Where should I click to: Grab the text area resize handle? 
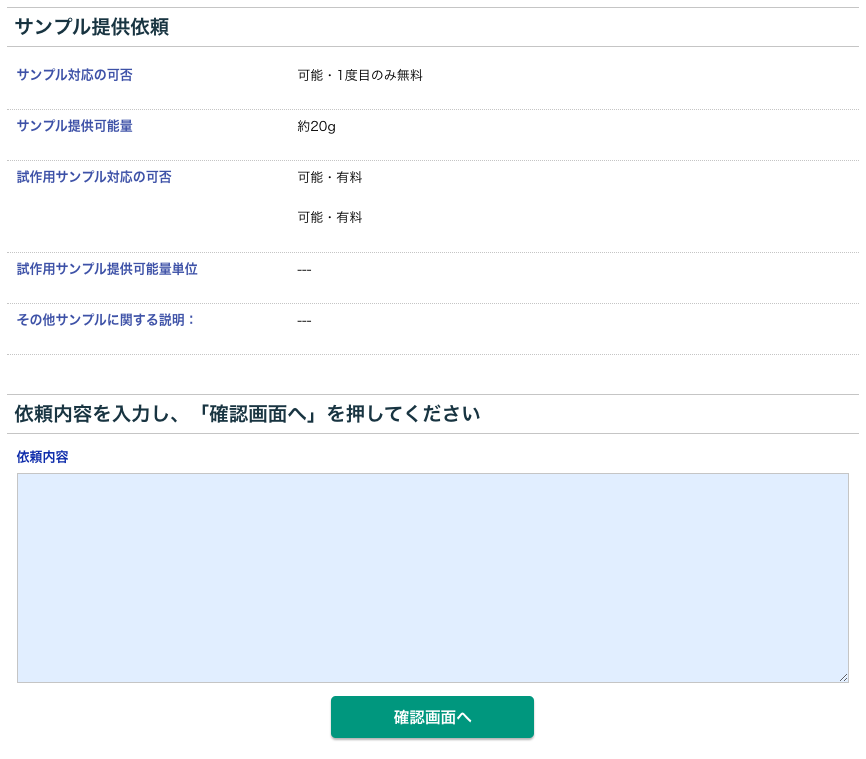coord(843,677)
